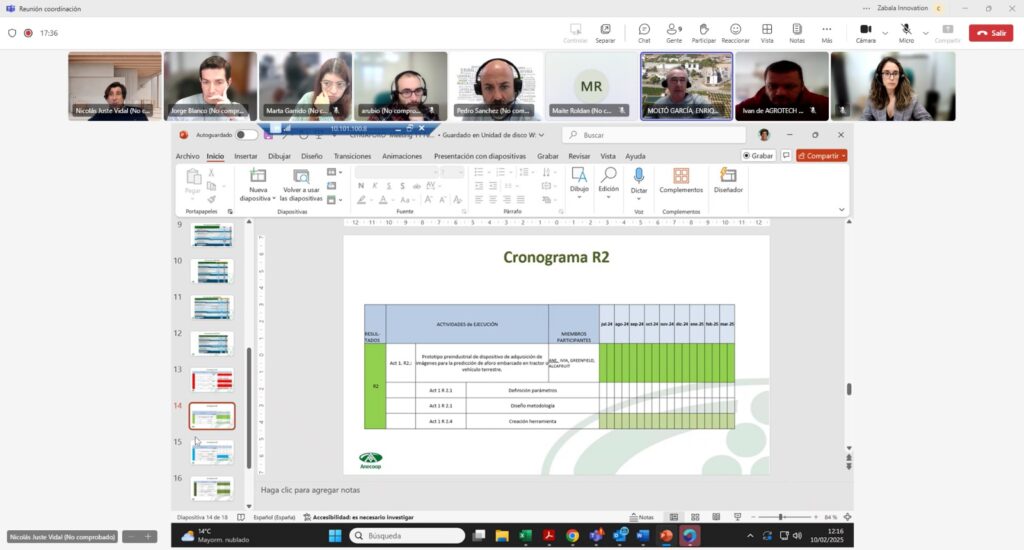Screen dimensions: 1024x550
Task: Click 'Haga clic para agregar notas' area
Action: [310, 490]
